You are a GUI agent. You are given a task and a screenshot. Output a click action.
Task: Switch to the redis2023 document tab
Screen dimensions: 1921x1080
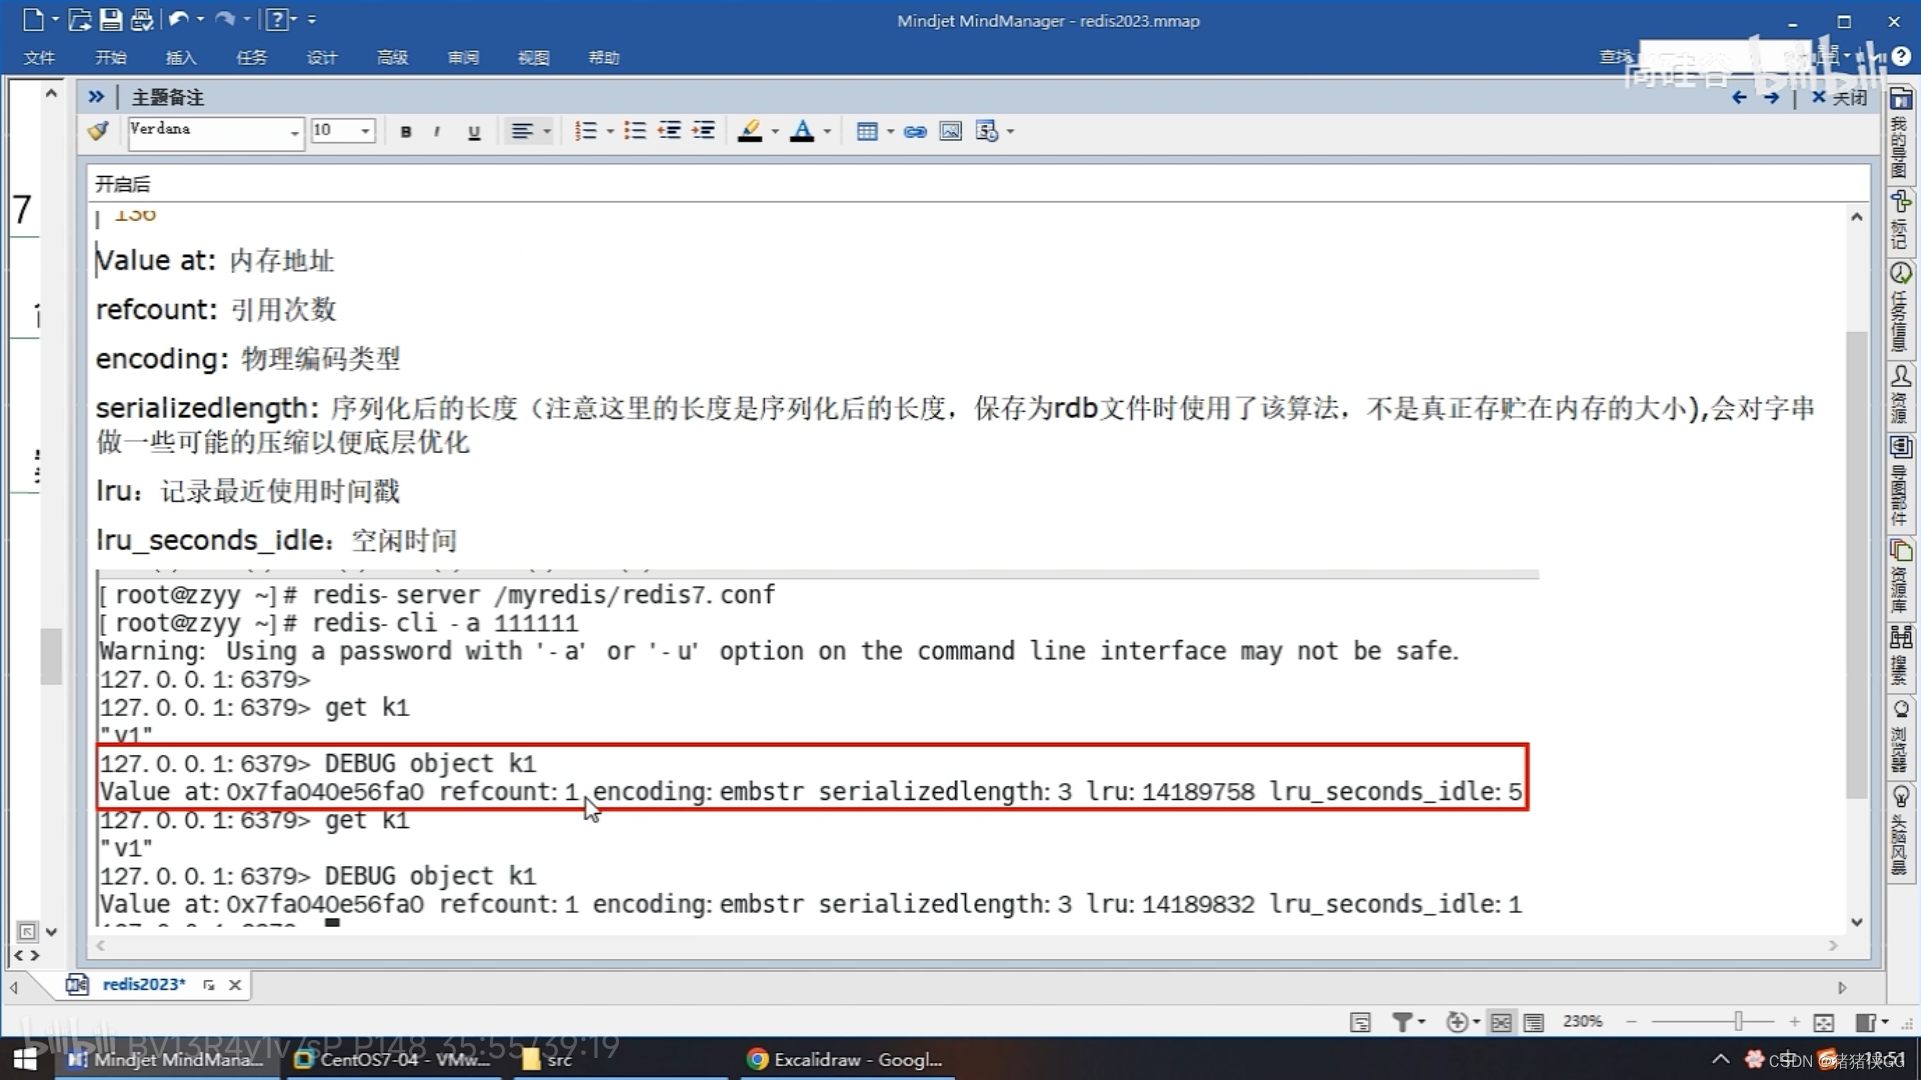143,984
